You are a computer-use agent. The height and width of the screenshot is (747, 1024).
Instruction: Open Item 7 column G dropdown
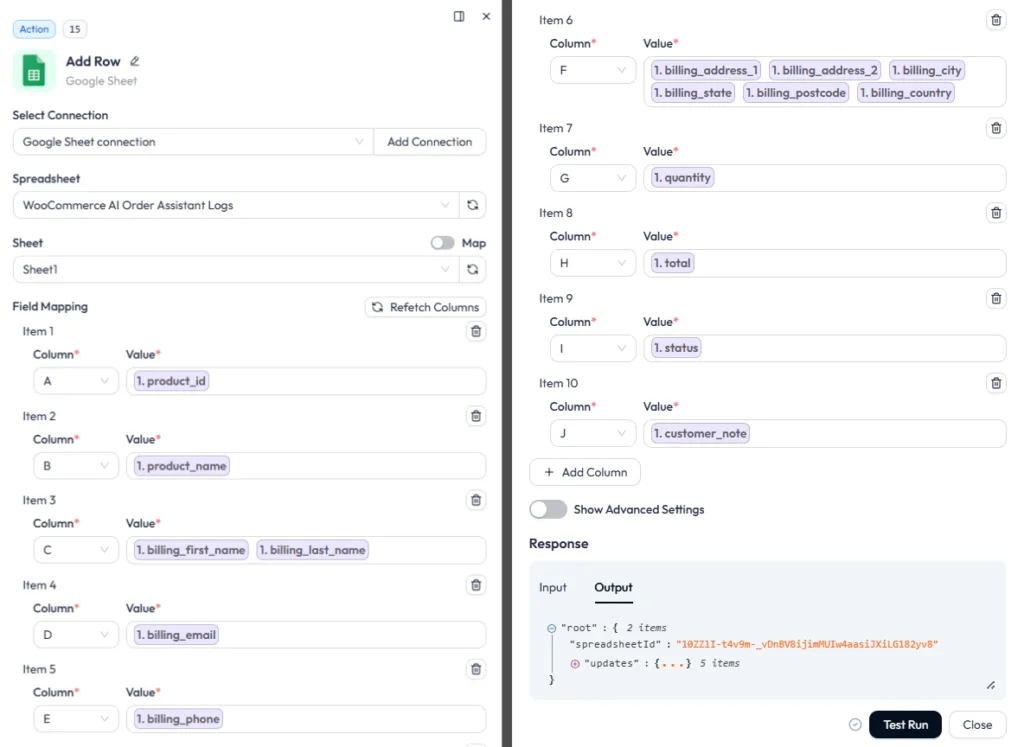[593, 178]
